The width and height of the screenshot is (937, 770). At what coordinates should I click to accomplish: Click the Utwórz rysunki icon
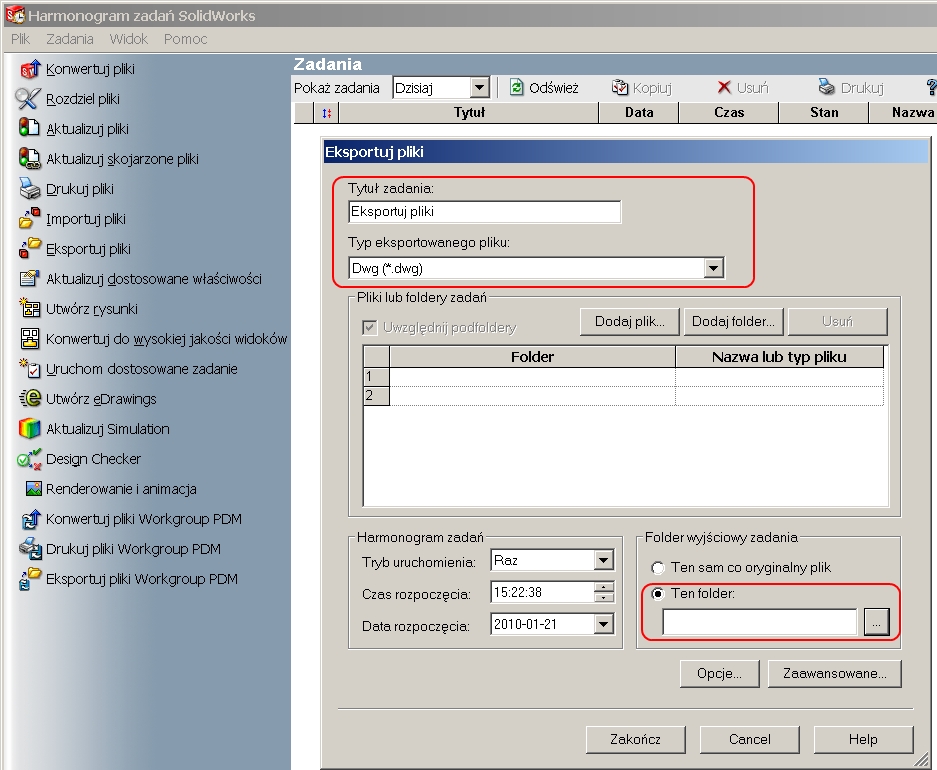click(29, 308)
